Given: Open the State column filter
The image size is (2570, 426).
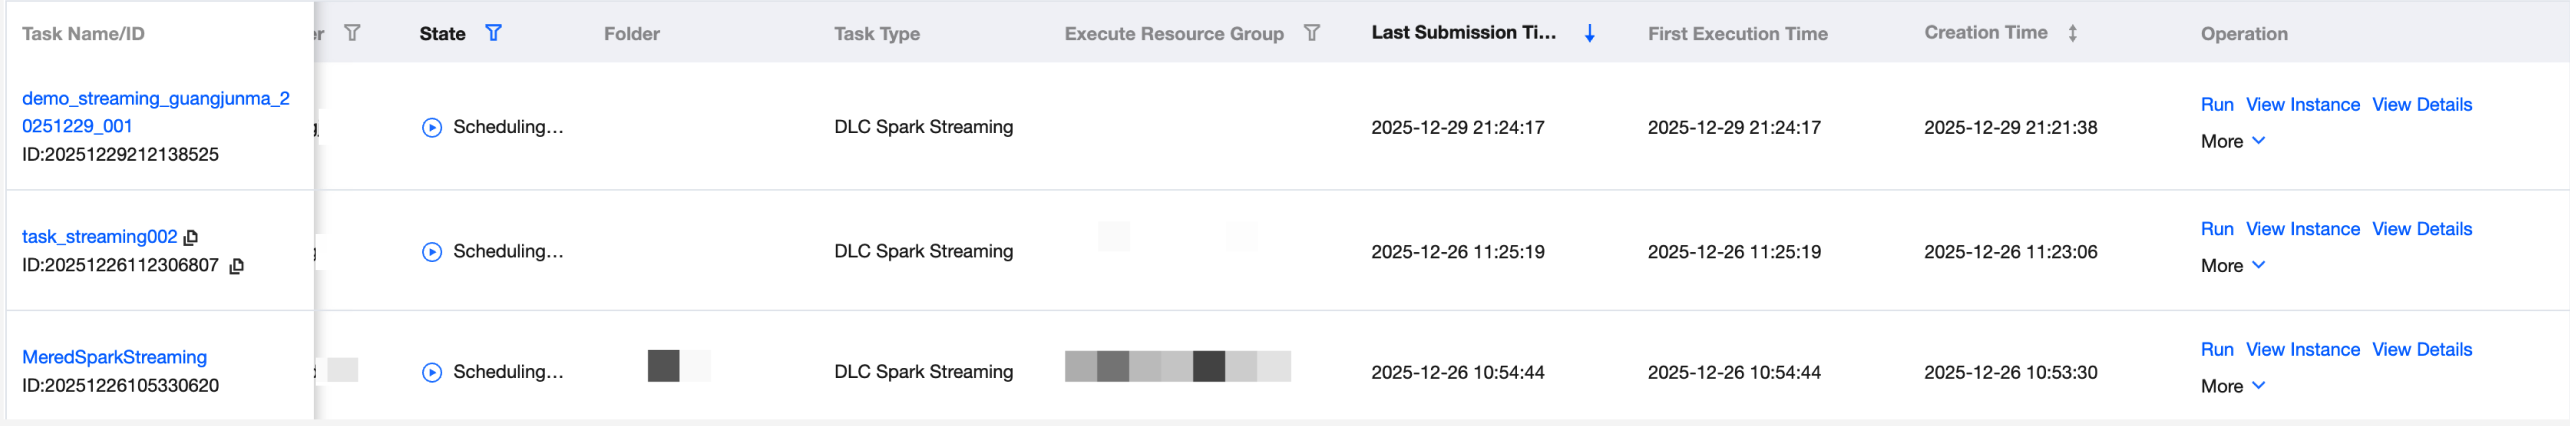Looking at the screenshot, I should click(x=493, y=33).
